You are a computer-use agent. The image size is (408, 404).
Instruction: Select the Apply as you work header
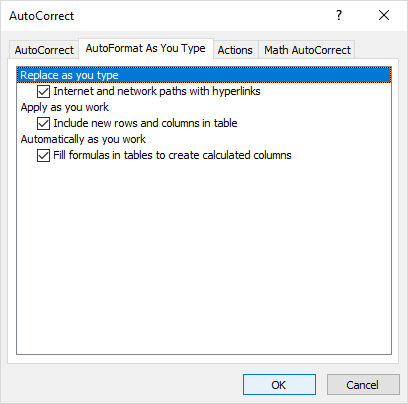tap(65, 107)
